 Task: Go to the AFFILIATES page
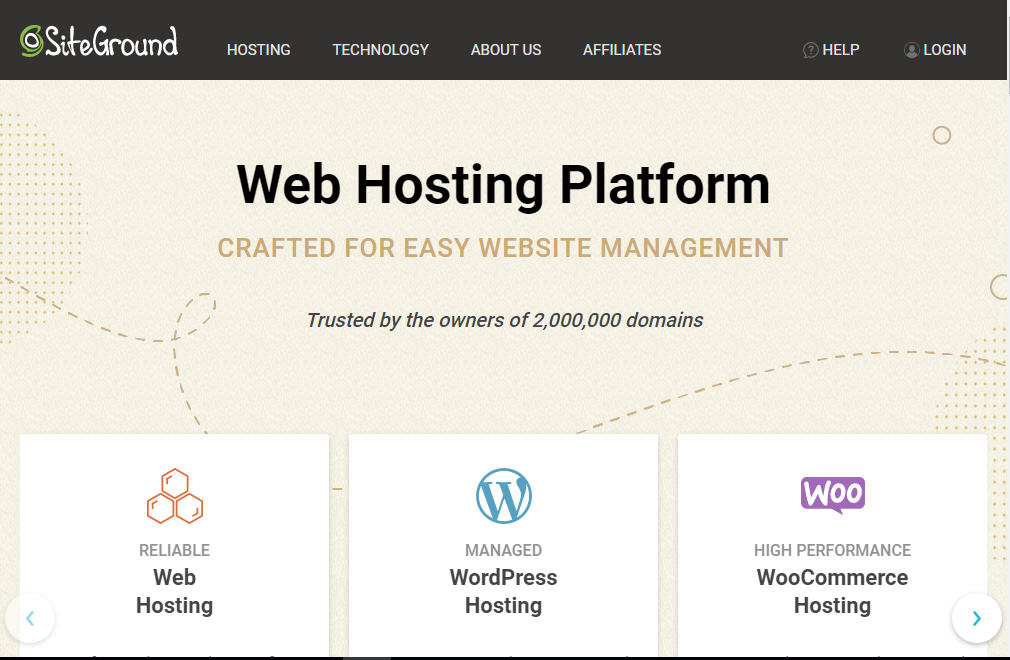click(x=622, y=50)
